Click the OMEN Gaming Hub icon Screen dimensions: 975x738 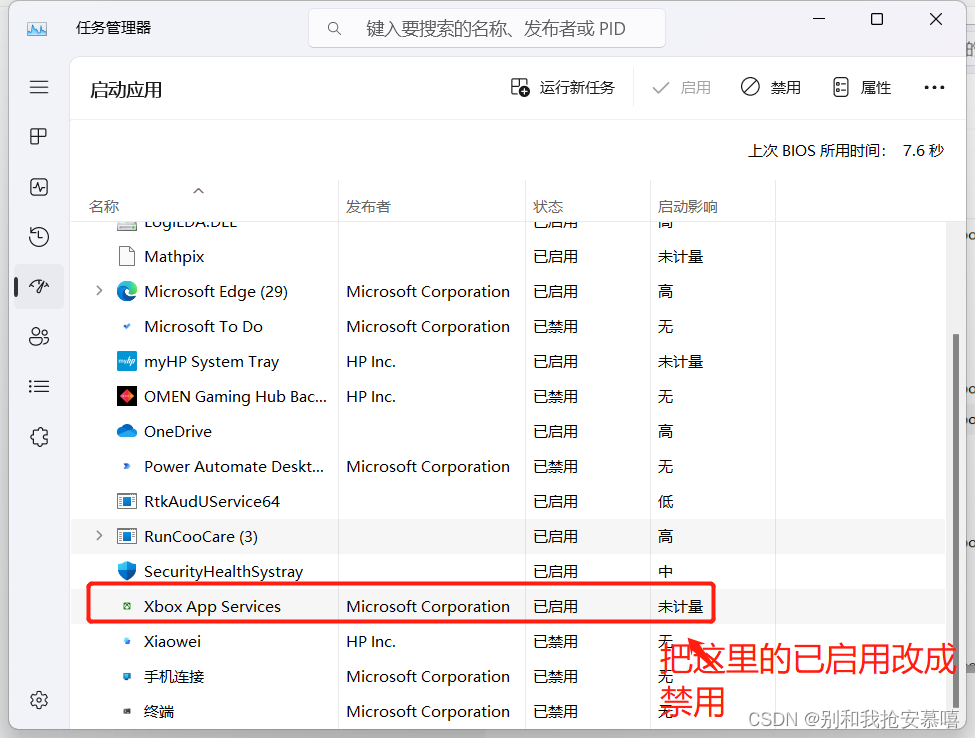[x=127, y=396]
